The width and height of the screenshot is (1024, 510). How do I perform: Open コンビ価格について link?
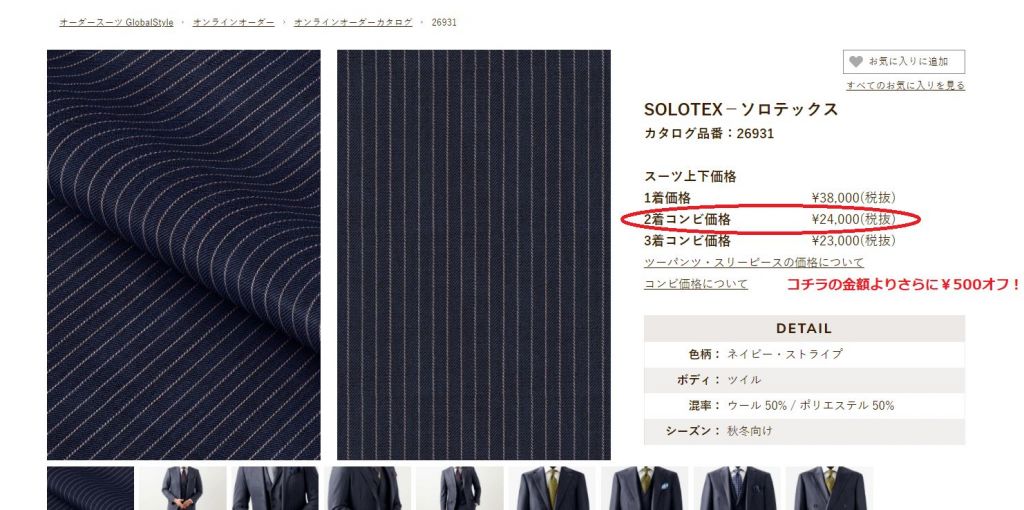(696, 284)
